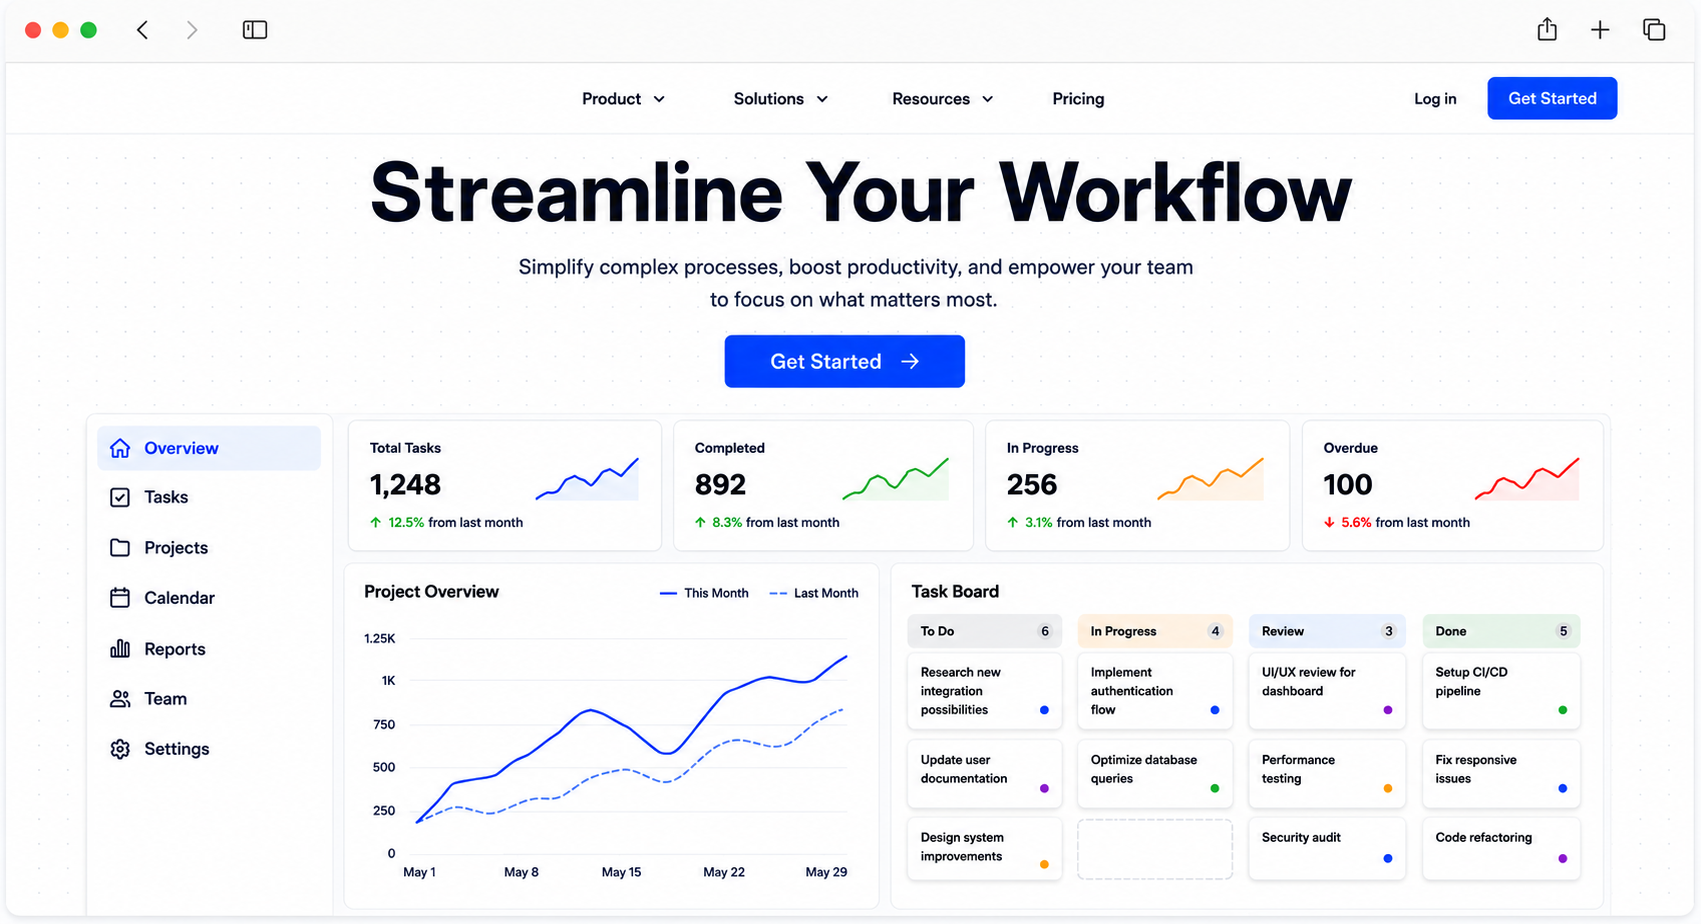This screenshot has width=1701, height=924.
Task: Click the Total Tasks blue sparkline
Action: (x=587, y=479)
